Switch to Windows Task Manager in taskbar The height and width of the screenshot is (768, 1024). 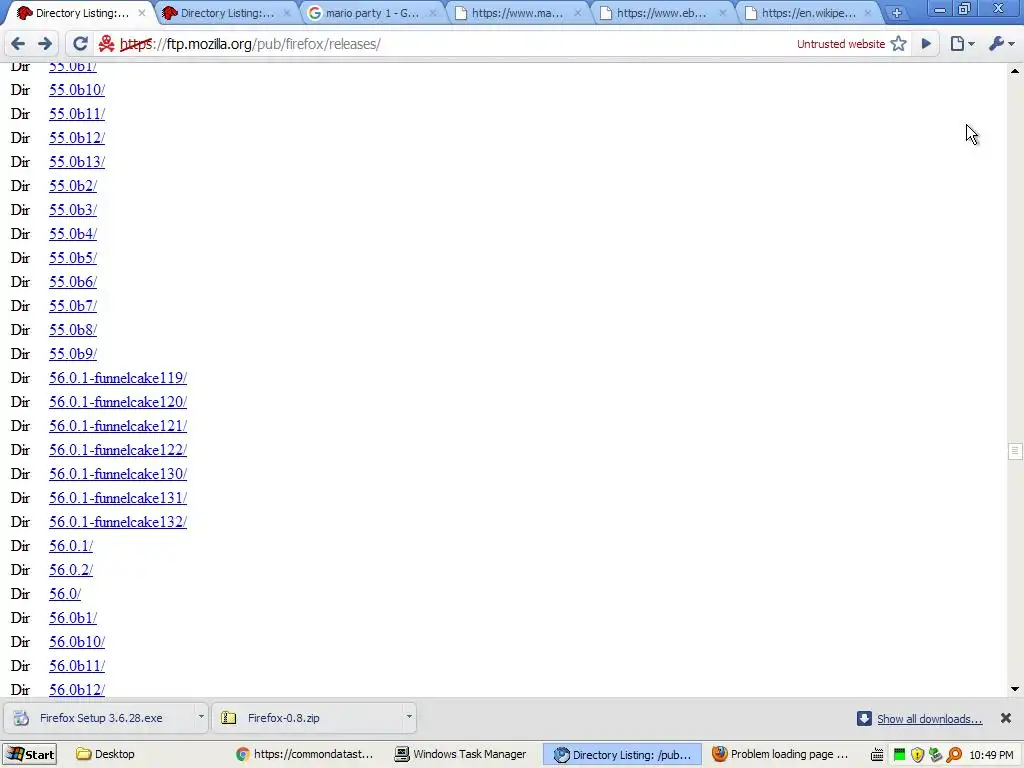[x=462, y=754]
